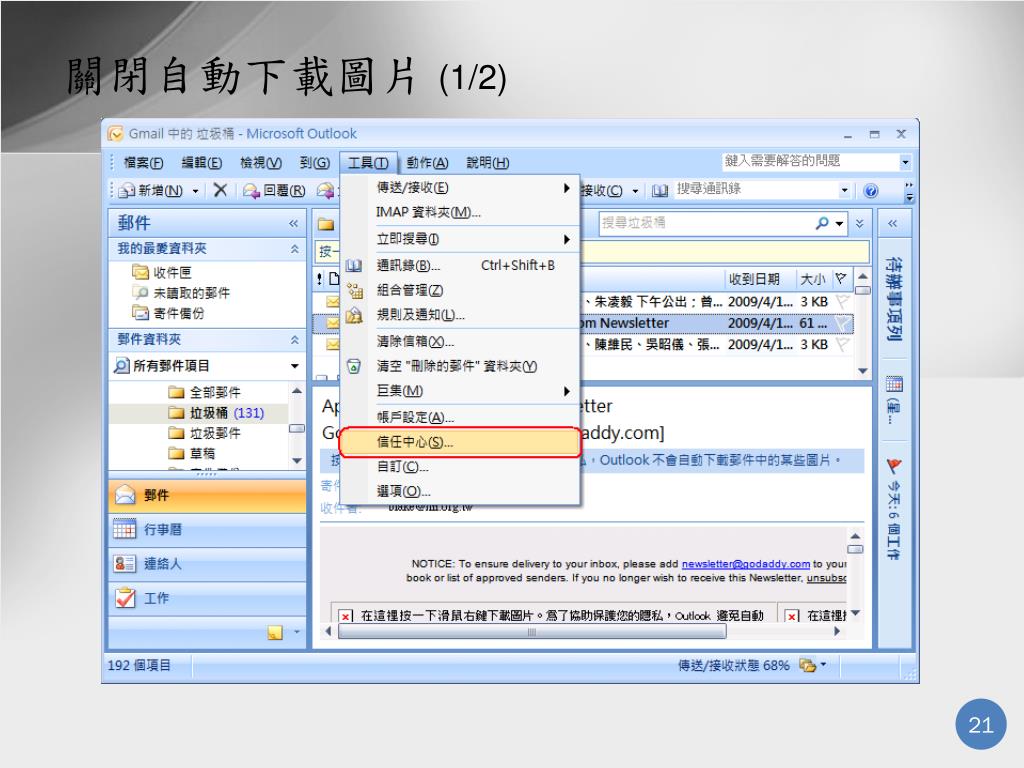The height and width of the screenshot is (768, 1024).
Task: Select 帳戶設定(A) menu entry
Action: 460,417
